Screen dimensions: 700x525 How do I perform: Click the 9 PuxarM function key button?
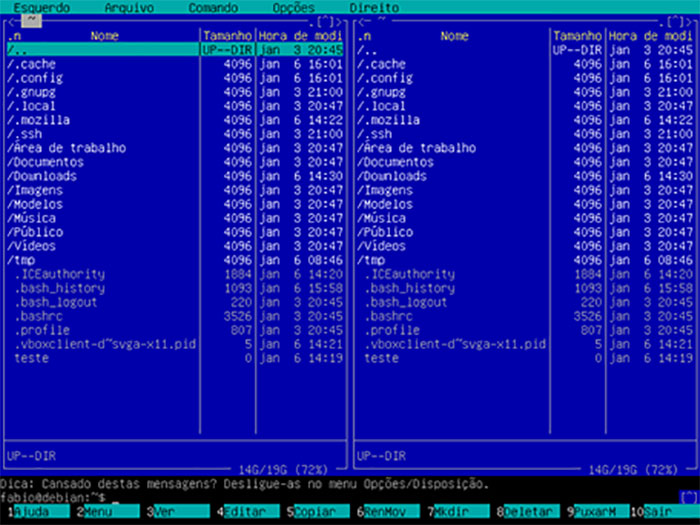[x=598, y=512]
